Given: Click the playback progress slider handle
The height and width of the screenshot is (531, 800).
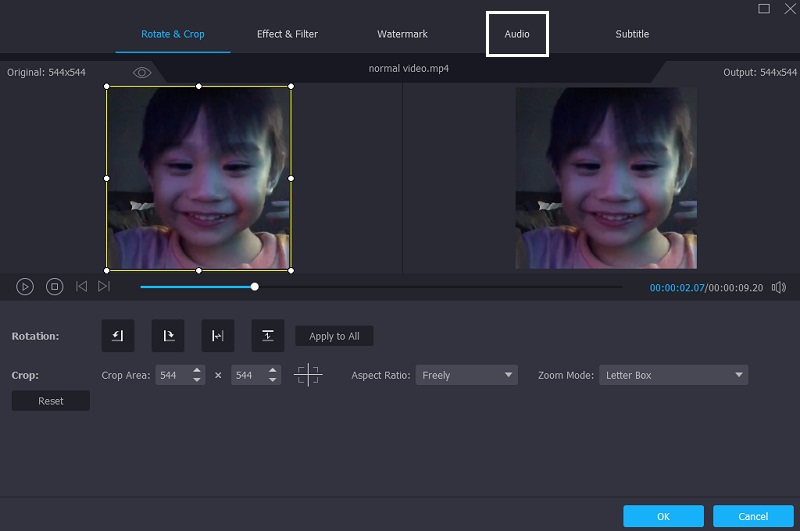Looking at the screenshot, I should [x=255, y=287].
